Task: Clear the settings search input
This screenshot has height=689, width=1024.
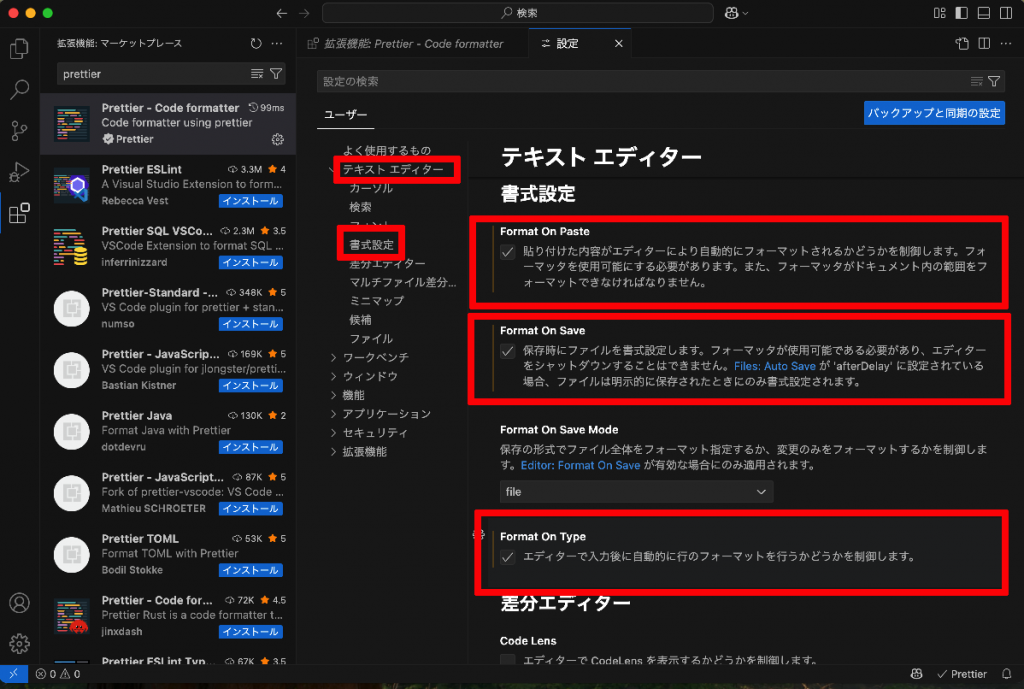Action: click(976, 81)
